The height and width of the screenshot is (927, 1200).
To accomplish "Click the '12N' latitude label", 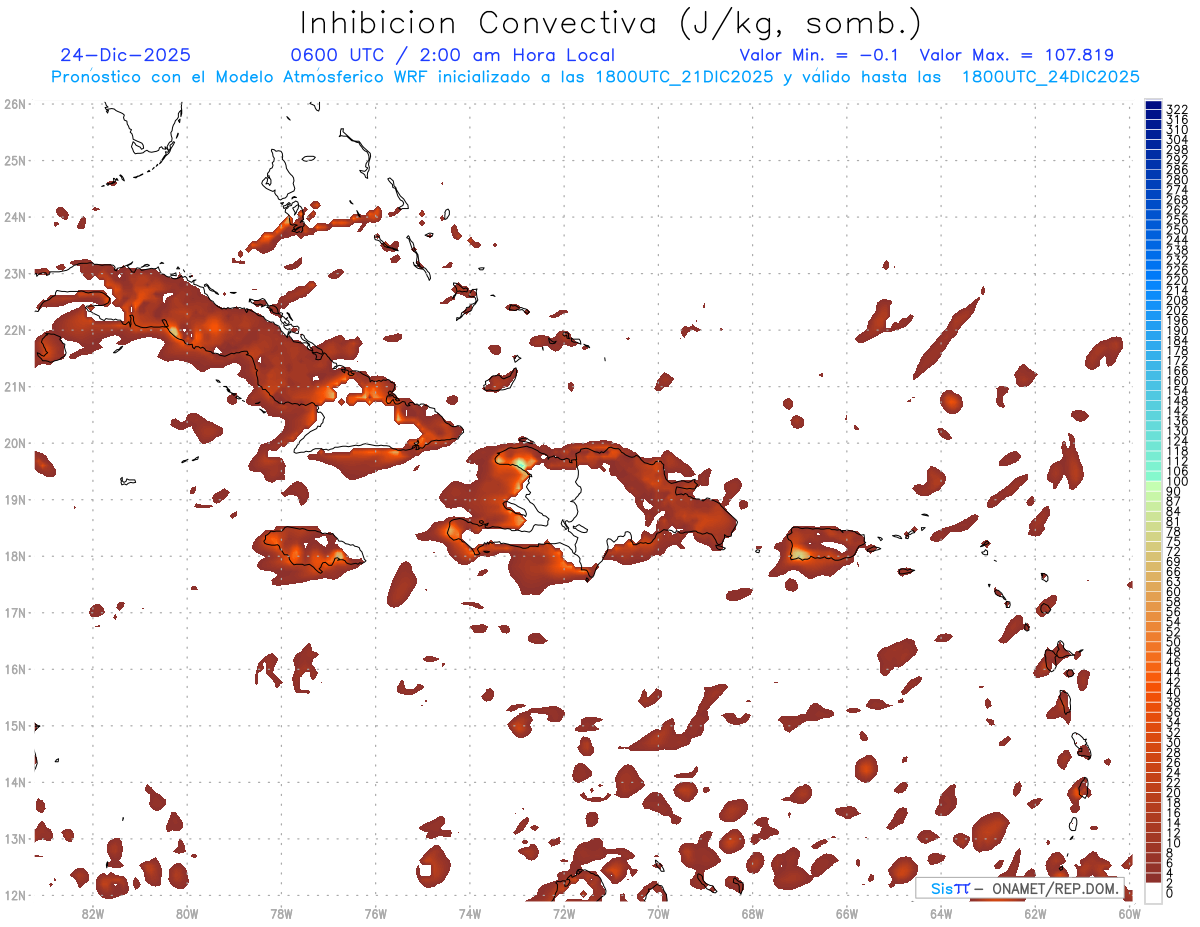I will pos(15,895).
